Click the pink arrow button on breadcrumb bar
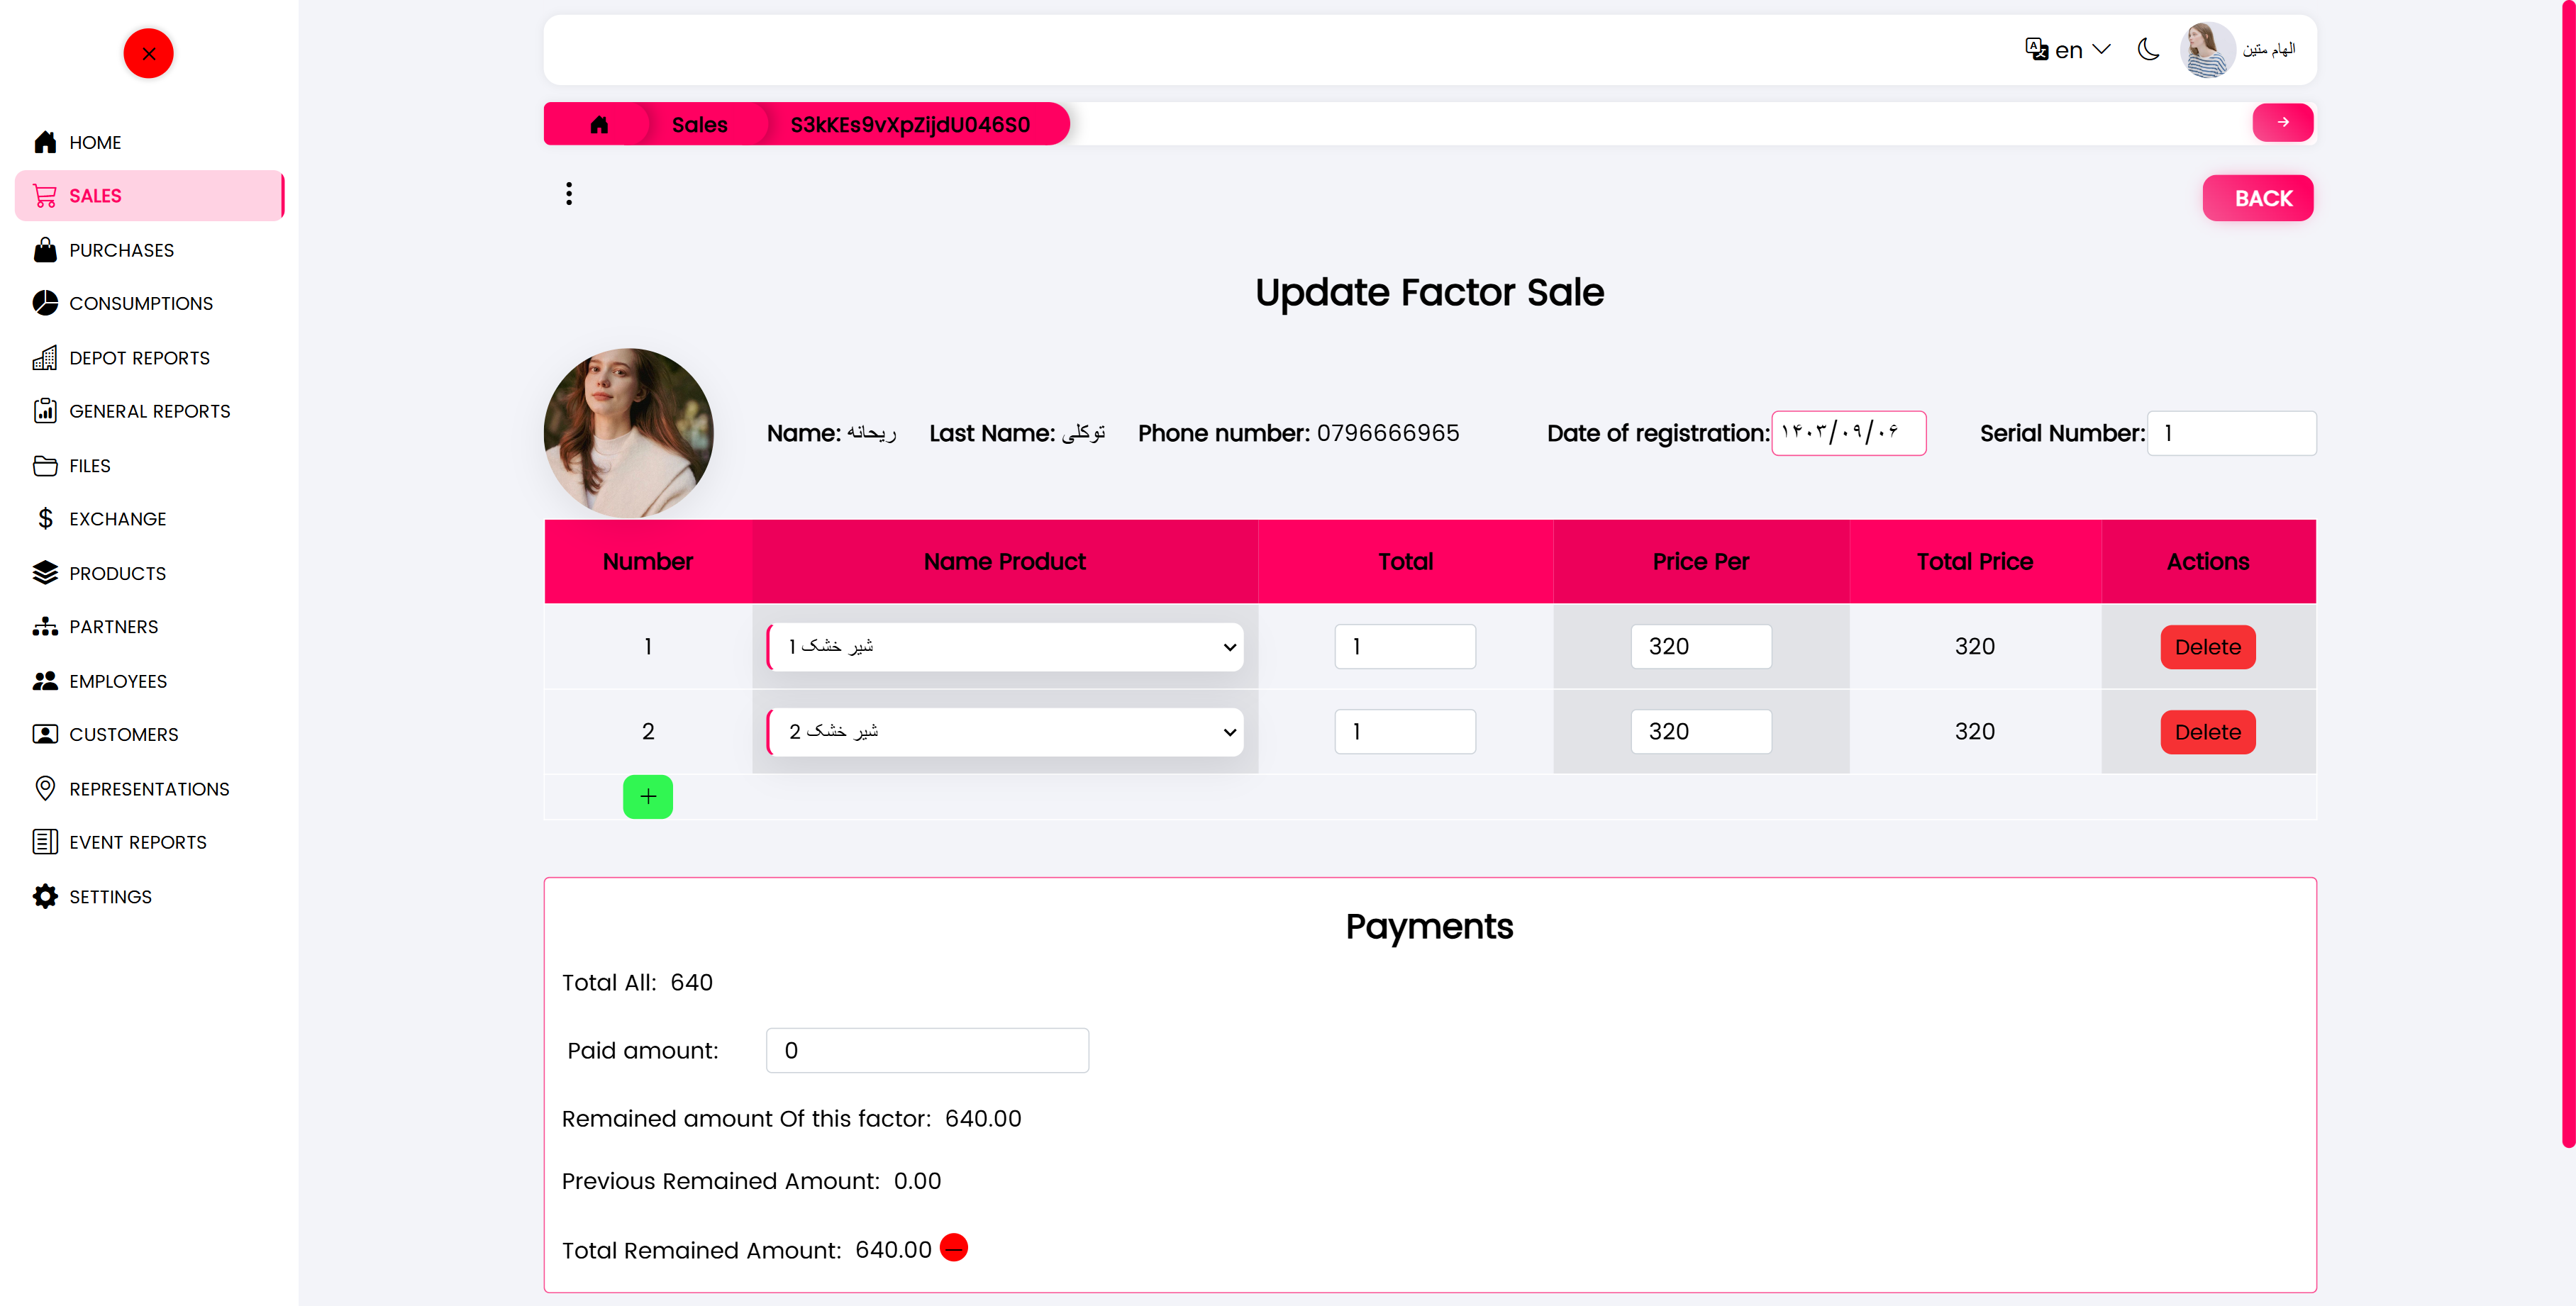This screenshot has width=2576, height=1306. tap(2282, 123)
